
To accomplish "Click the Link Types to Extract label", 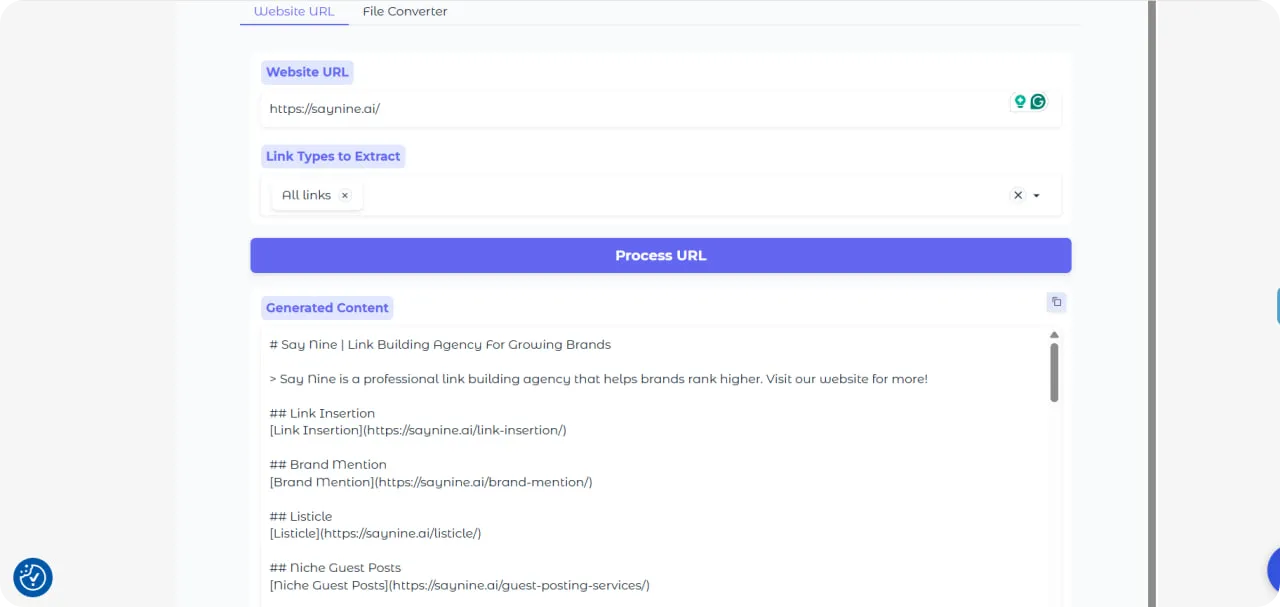I will (x=333, y=156).
